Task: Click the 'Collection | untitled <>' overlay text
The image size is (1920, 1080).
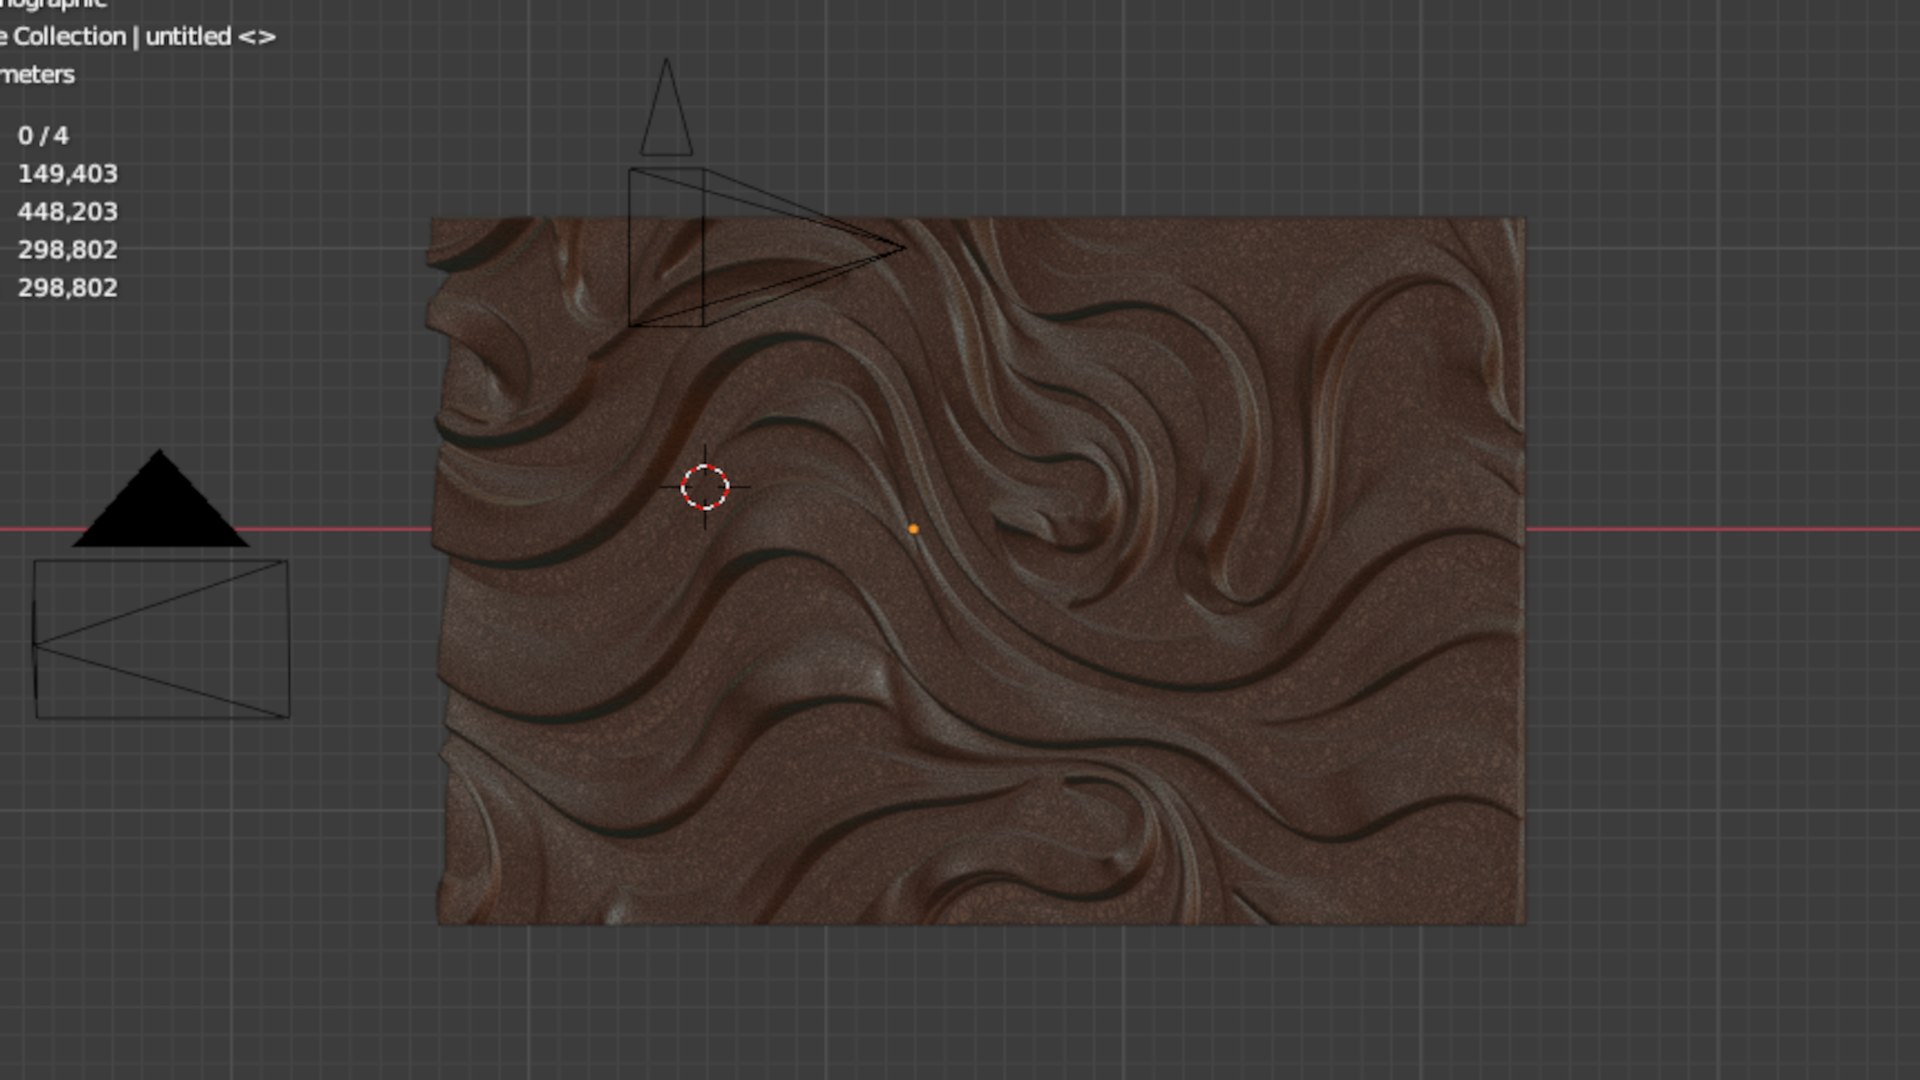Action: tap(140, 37)
